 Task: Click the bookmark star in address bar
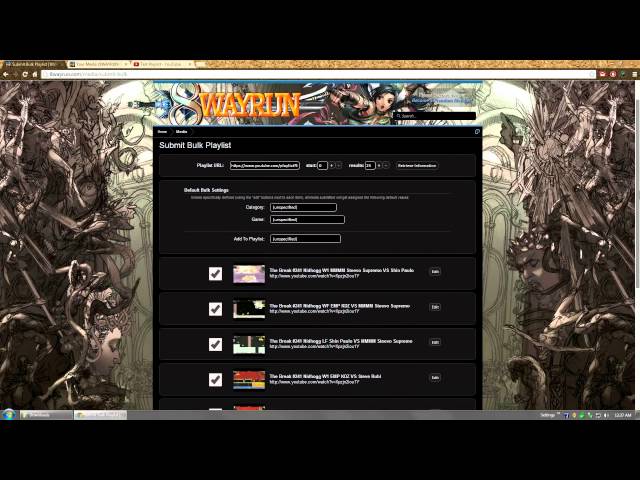click(x=592, y=74)
